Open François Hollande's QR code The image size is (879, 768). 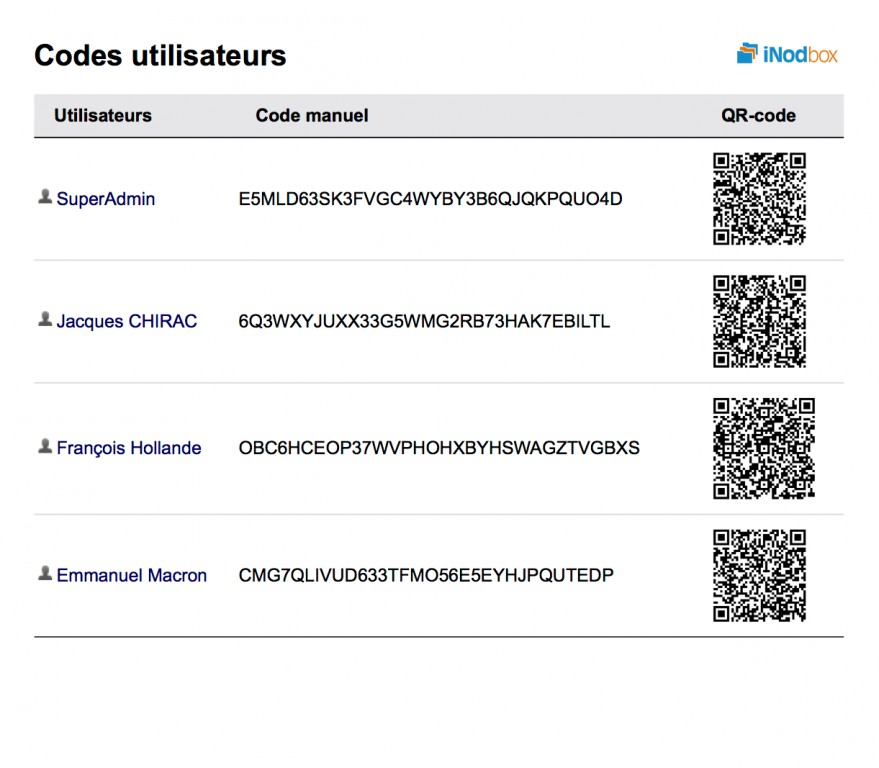tap(764, 448)
